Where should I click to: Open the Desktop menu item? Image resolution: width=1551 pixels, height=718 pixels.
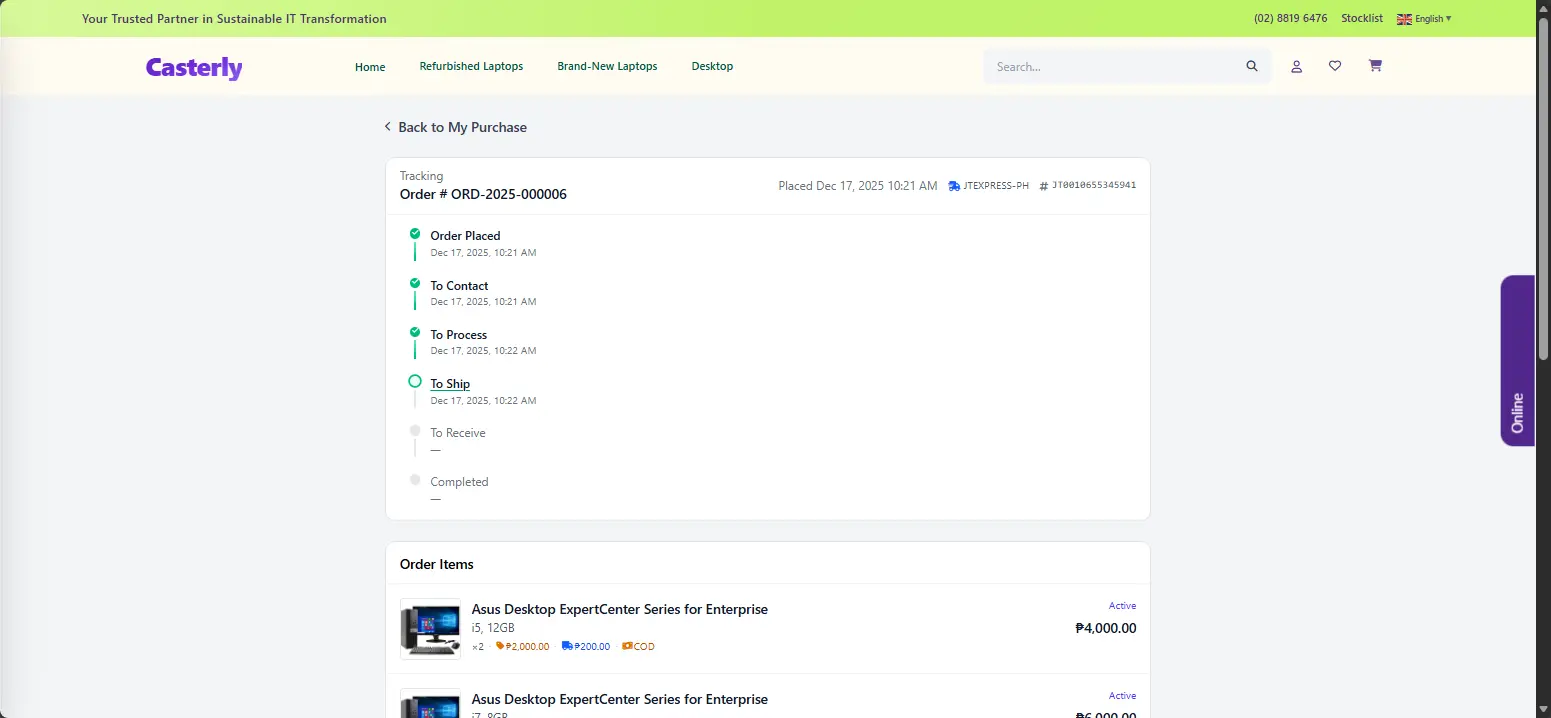(x=712, y=67)
